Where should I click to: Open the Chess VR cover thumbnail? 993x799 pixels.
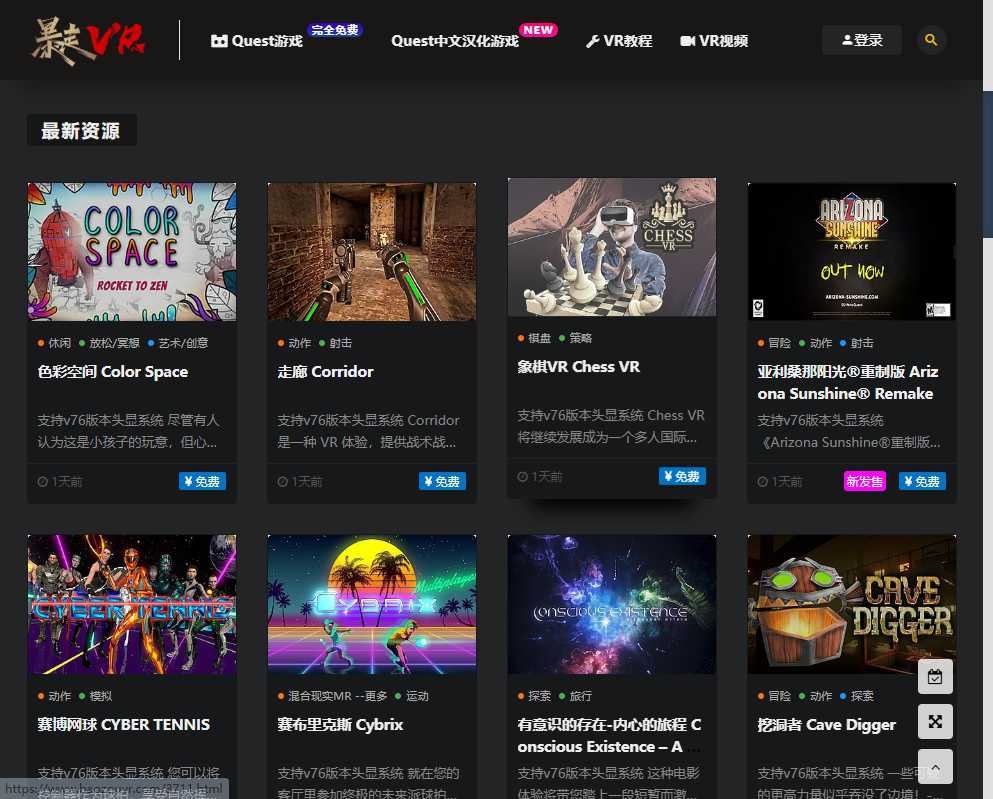pyautogui.click(x=612, y=246)
